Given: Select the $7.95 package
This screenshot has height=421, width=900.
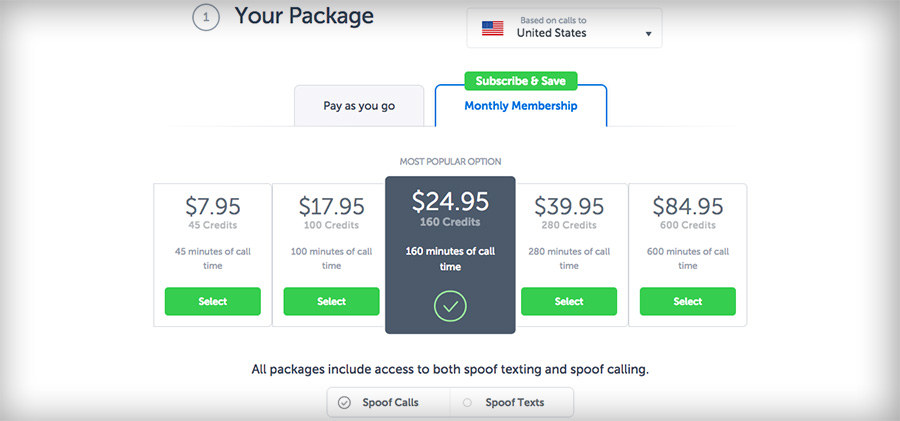Looking at the screenshot, I should [212, 301].
